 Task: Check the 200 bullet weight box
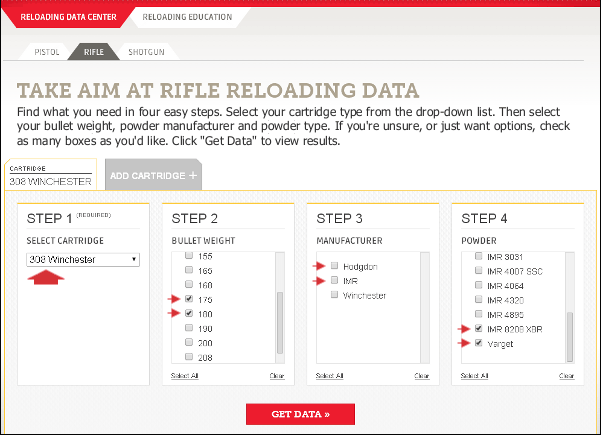point(189,342)
